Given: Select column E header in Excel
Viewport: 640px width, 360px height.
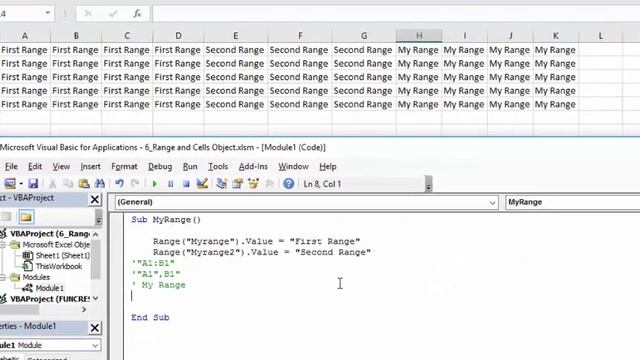Looking at the screenshot, I should pos(236,36).
